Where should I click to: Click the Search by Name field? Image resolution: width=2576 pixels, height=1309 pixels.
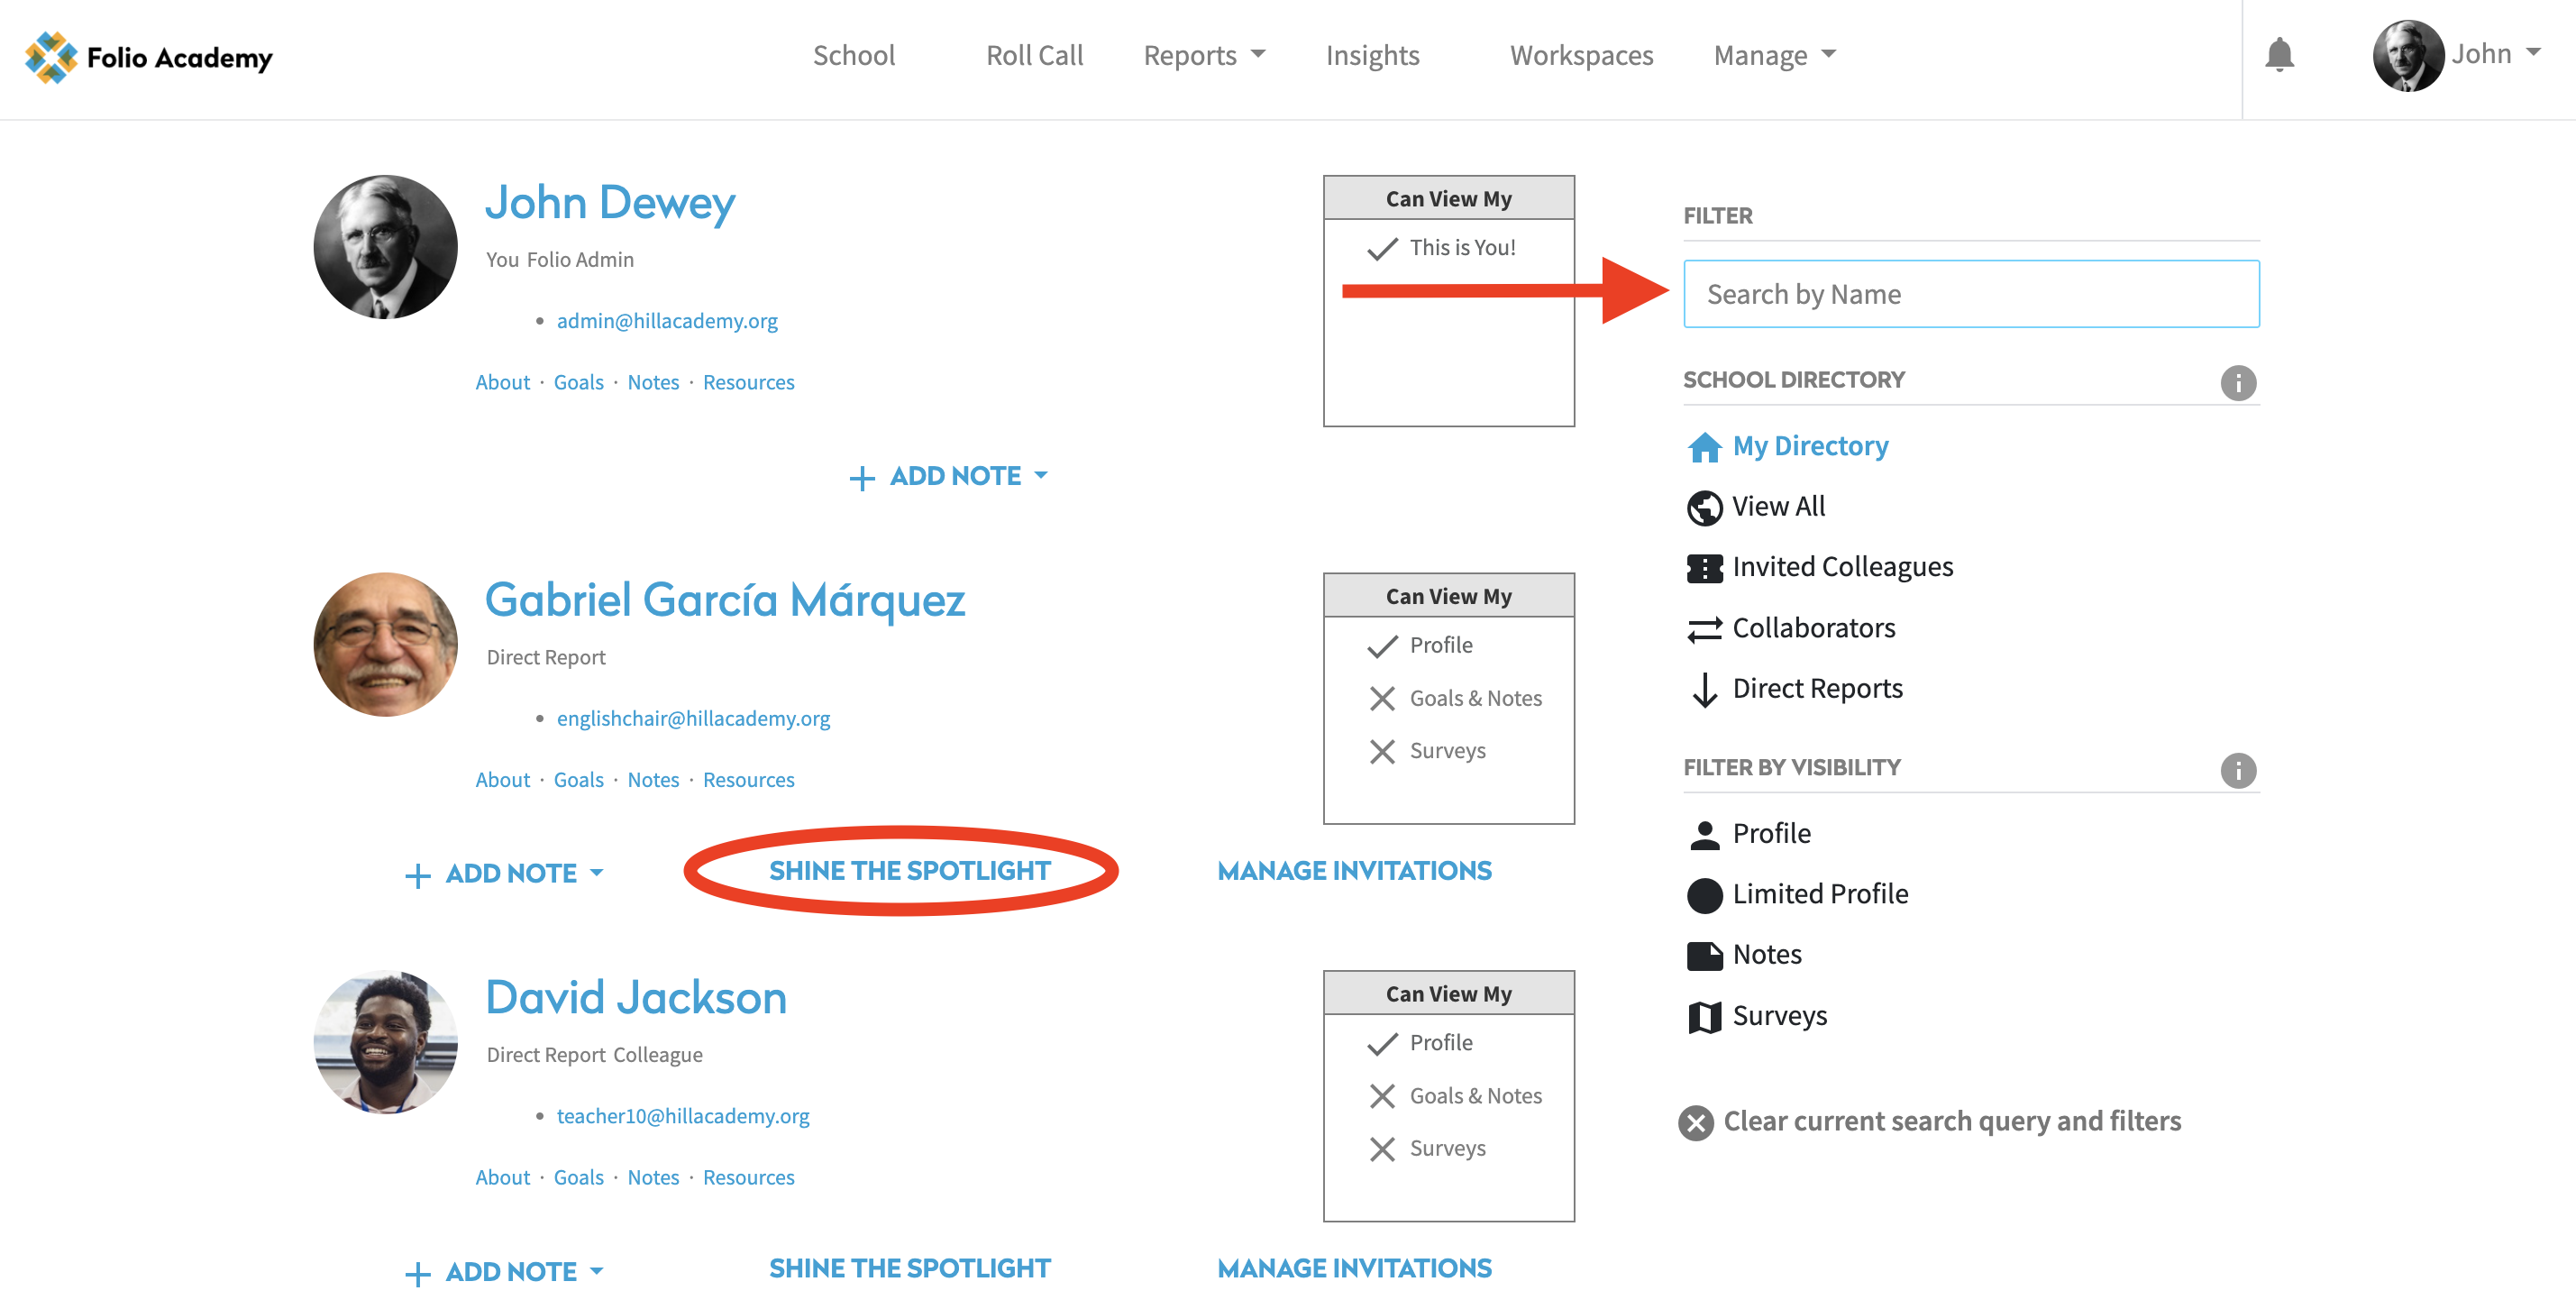(x=1970, y=294)
